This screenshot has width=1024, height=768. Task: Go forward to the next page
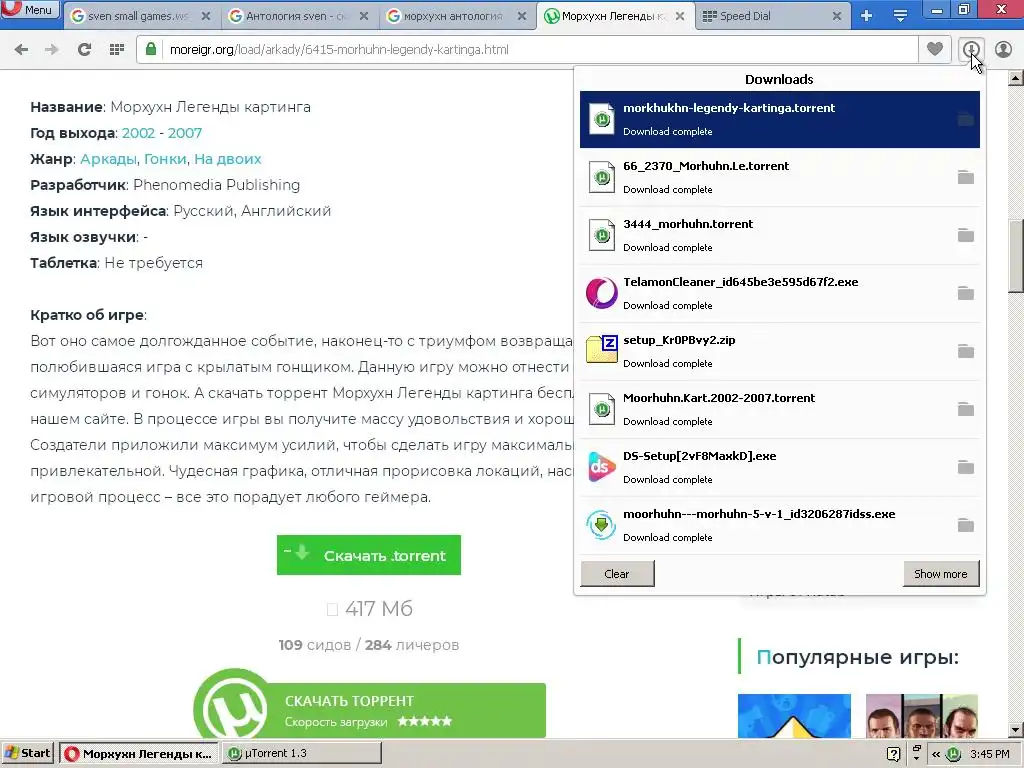(52, 49)
